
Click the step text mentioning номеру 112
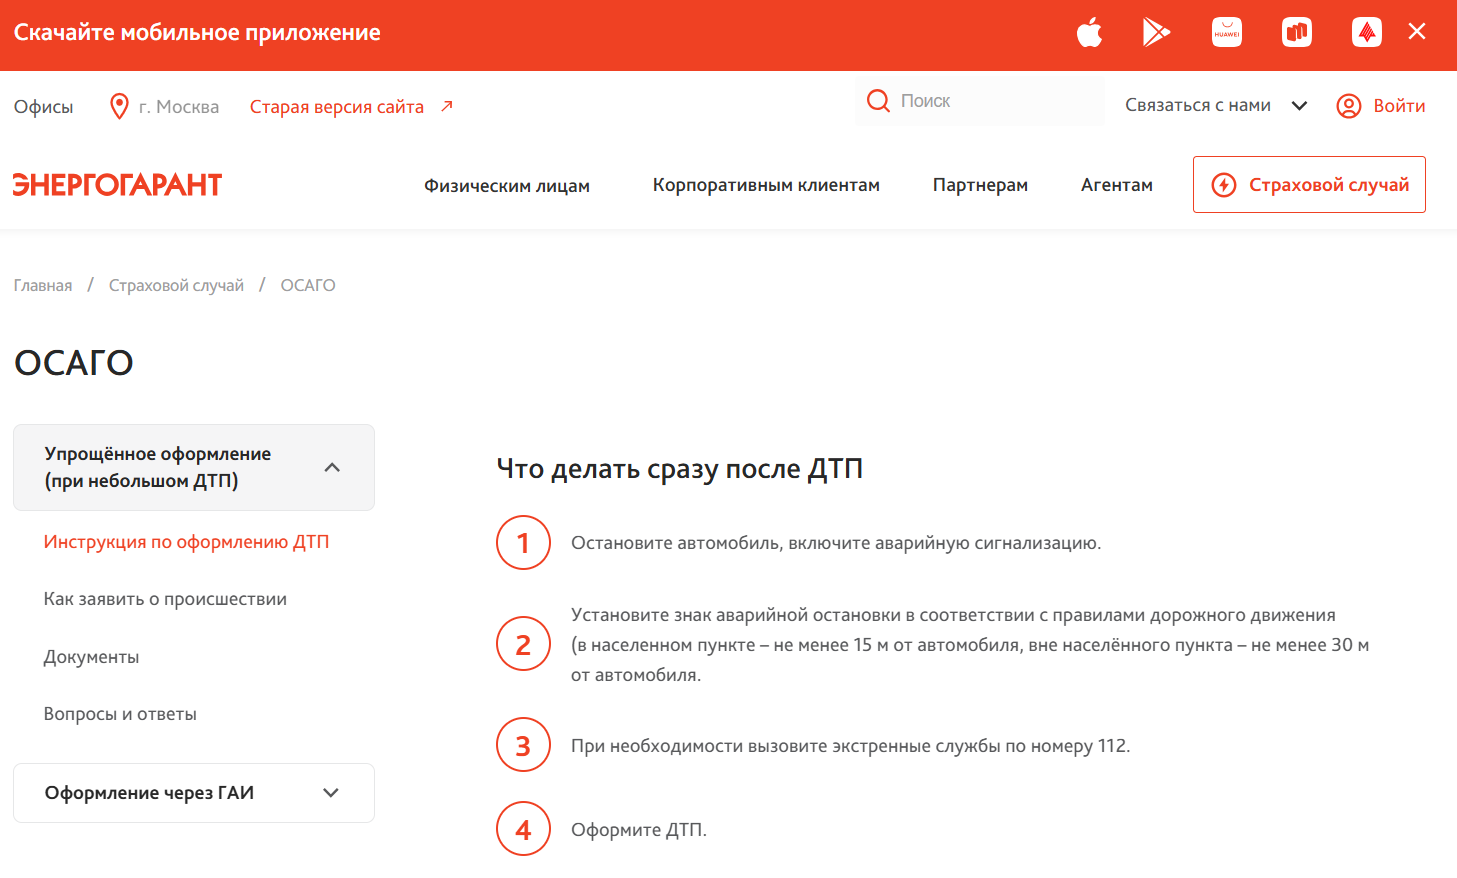tap(851, 746)
